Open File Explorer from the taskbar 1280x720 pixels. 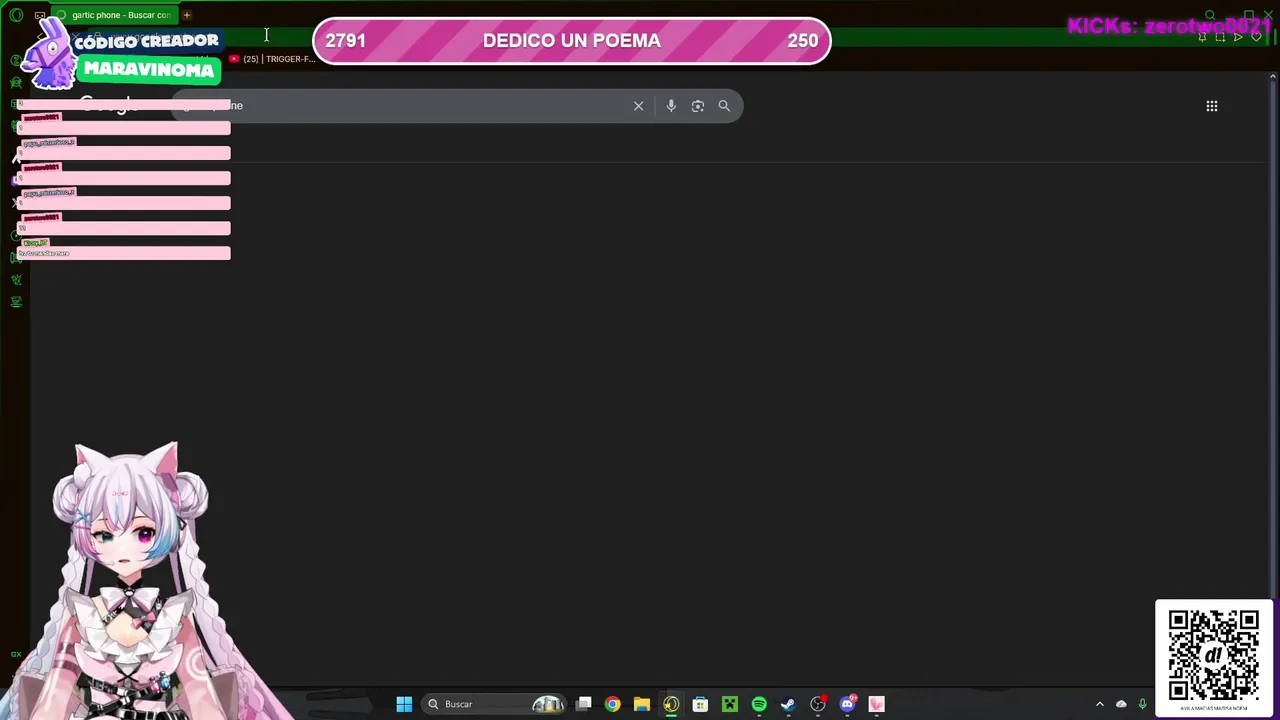pyautogui.click(x=642, y=704)
